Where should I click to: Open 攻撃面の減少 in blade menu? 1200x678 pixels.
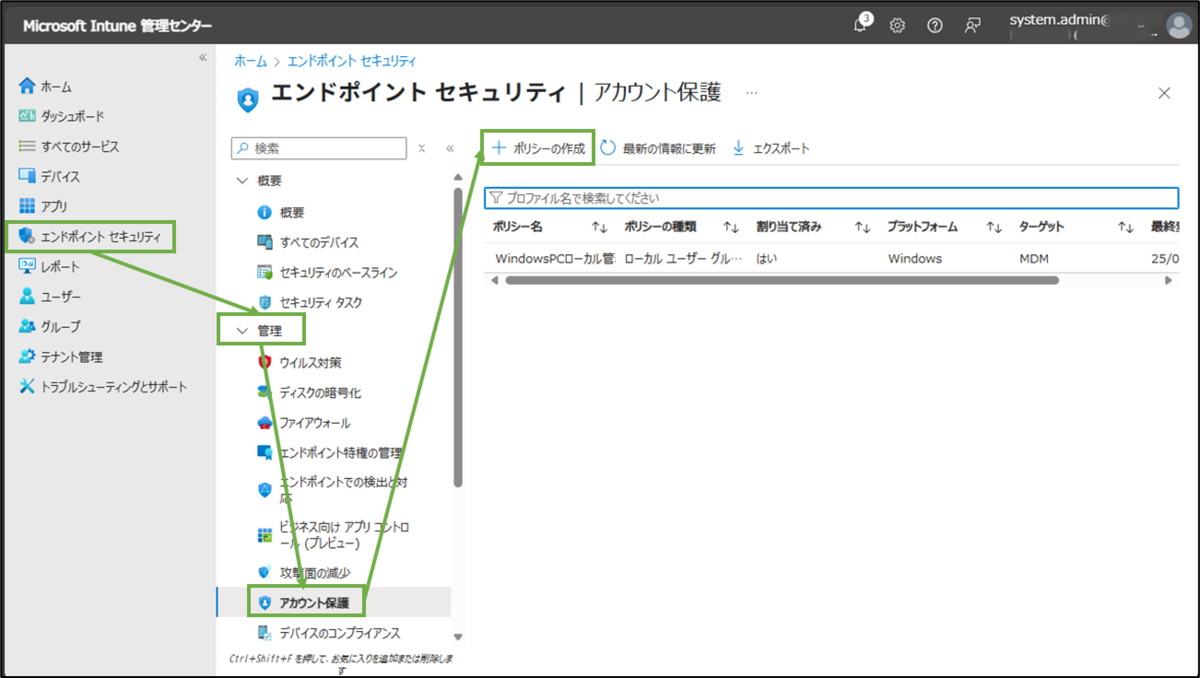click(303, 572)
